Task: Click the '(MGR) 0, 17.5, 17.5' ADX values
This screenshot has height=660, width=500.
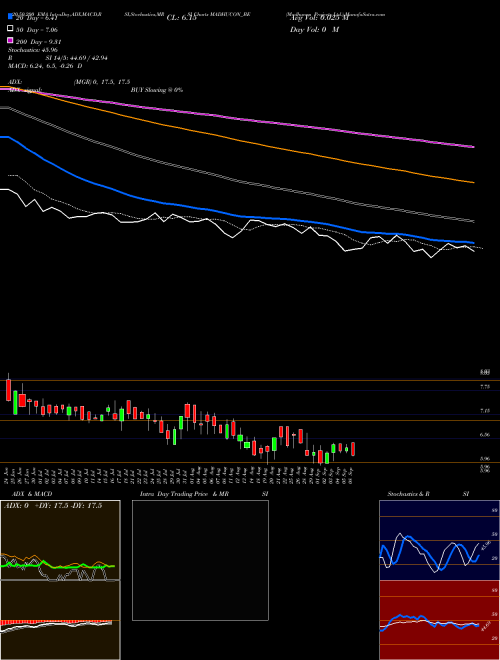Action: click(102, 82)
